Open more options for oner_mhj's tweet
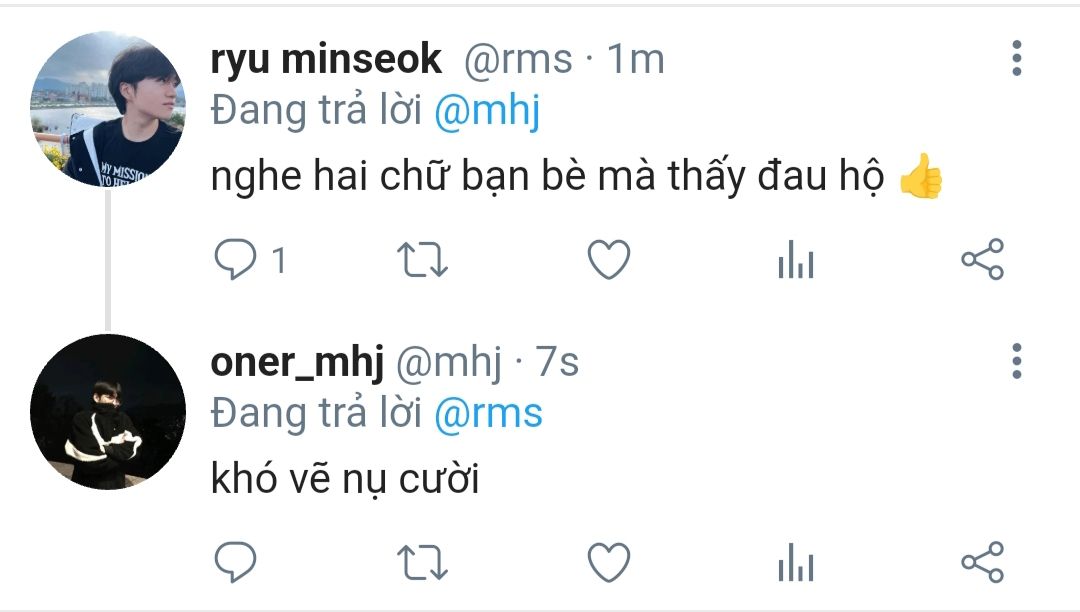Screen dimensions: 1080x612 1017,360
